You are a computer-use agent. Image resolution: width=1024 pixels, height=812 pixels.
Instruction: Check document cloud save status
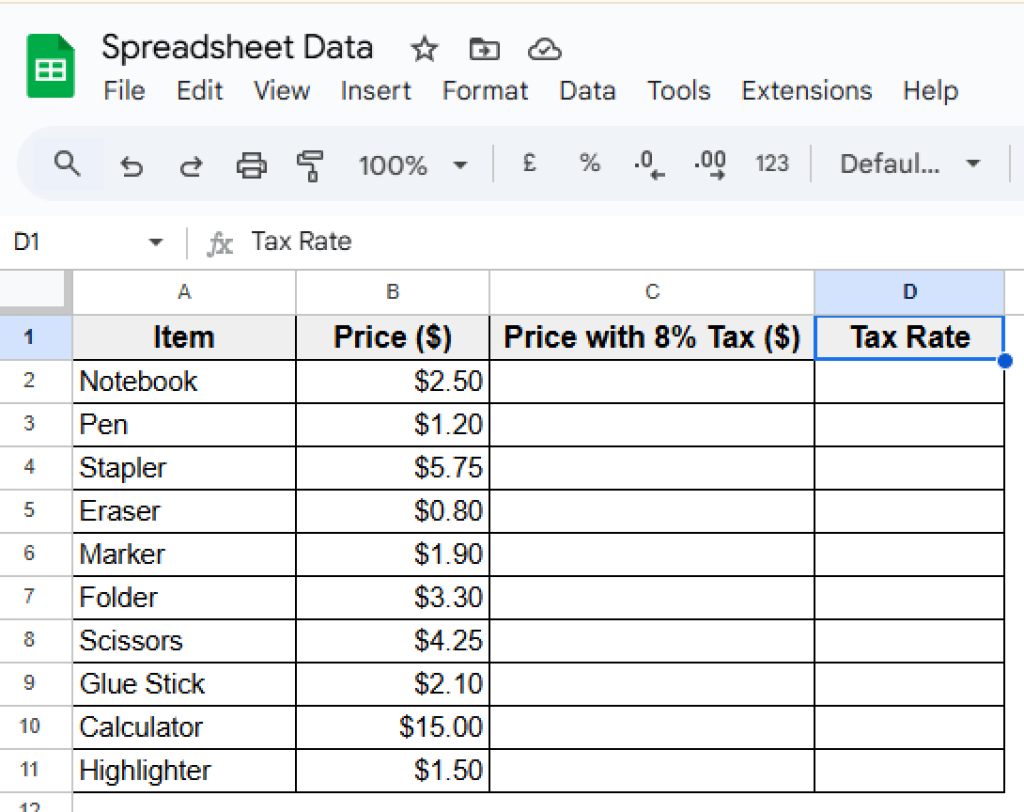545,48
